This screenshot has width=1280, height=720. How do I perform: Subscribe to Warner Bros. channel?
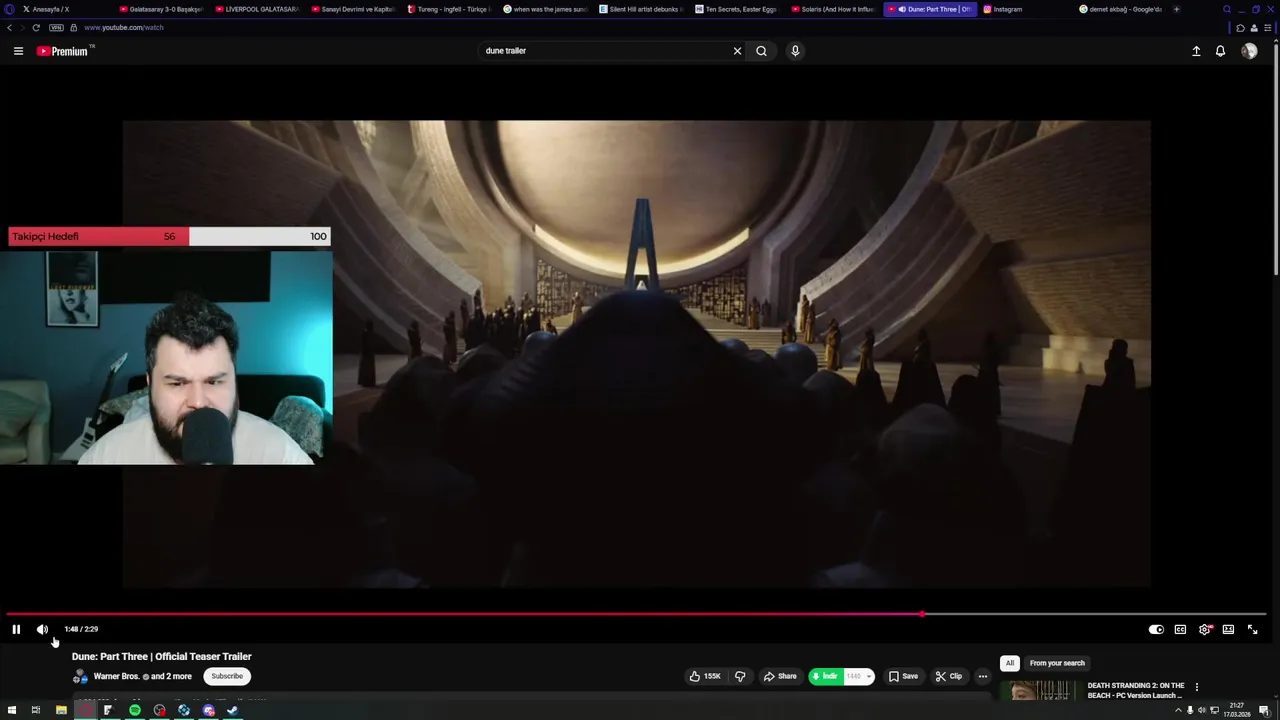[x=227, y=676]
